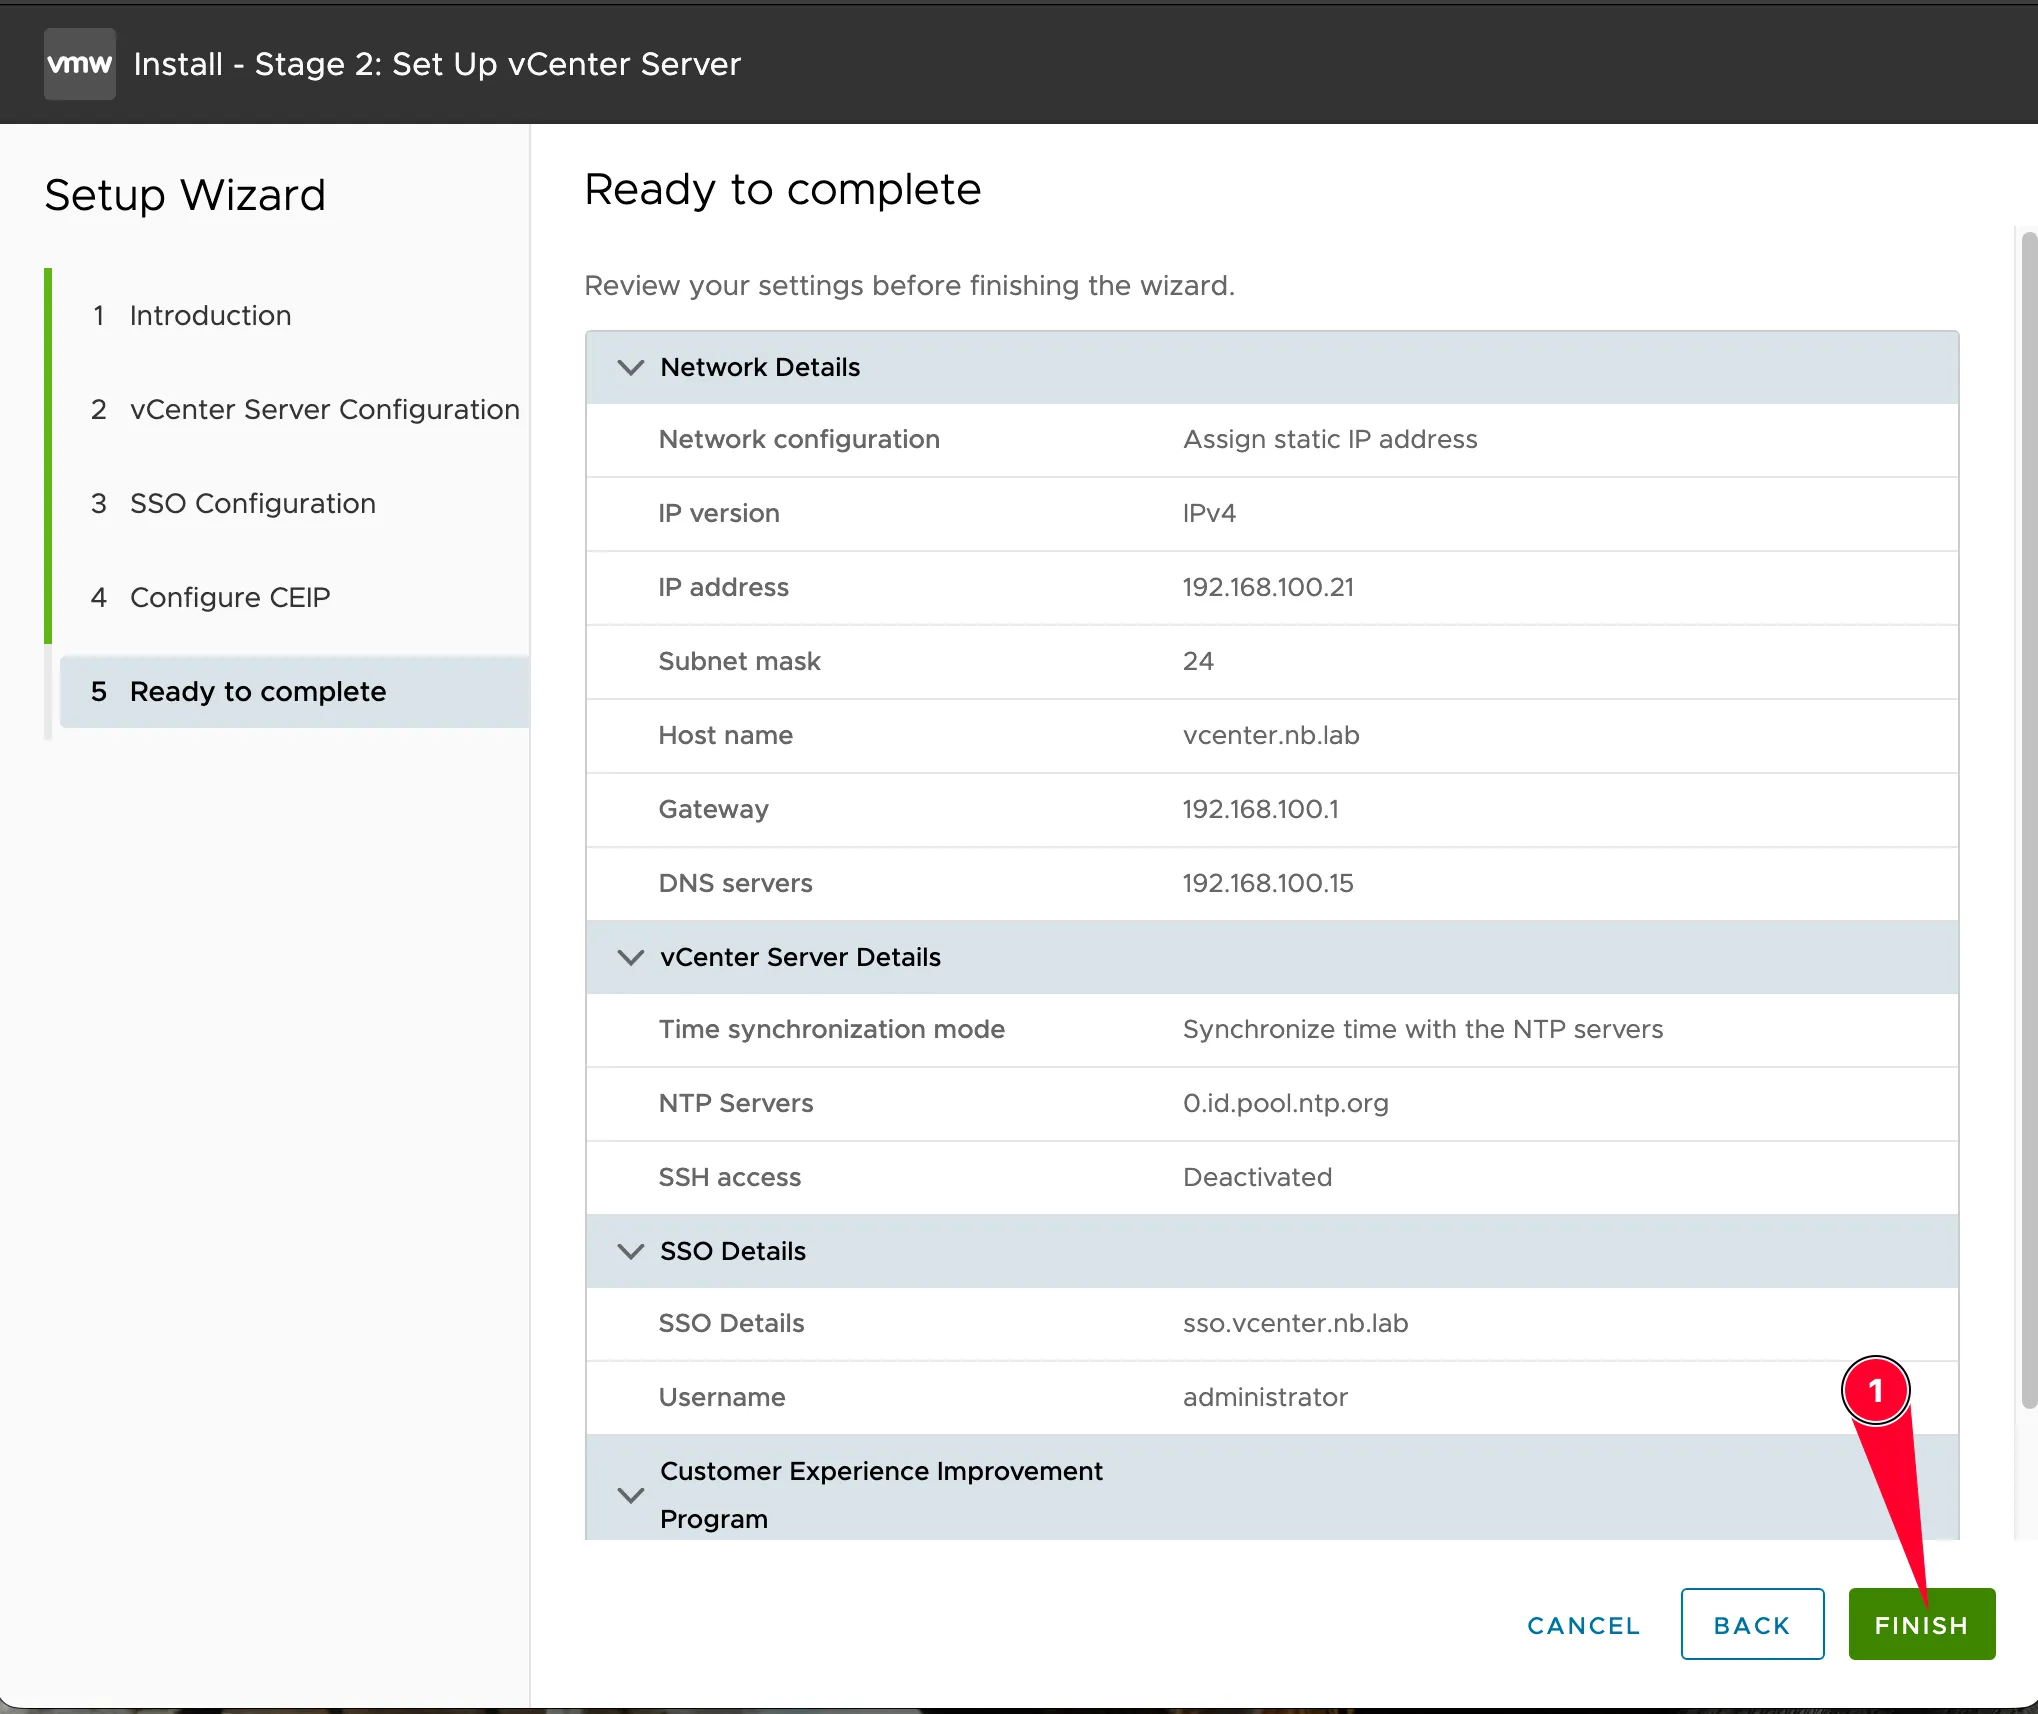Click the NTP Servers label
Screen dimensions: 2038x1714
tap(735, 1103)
